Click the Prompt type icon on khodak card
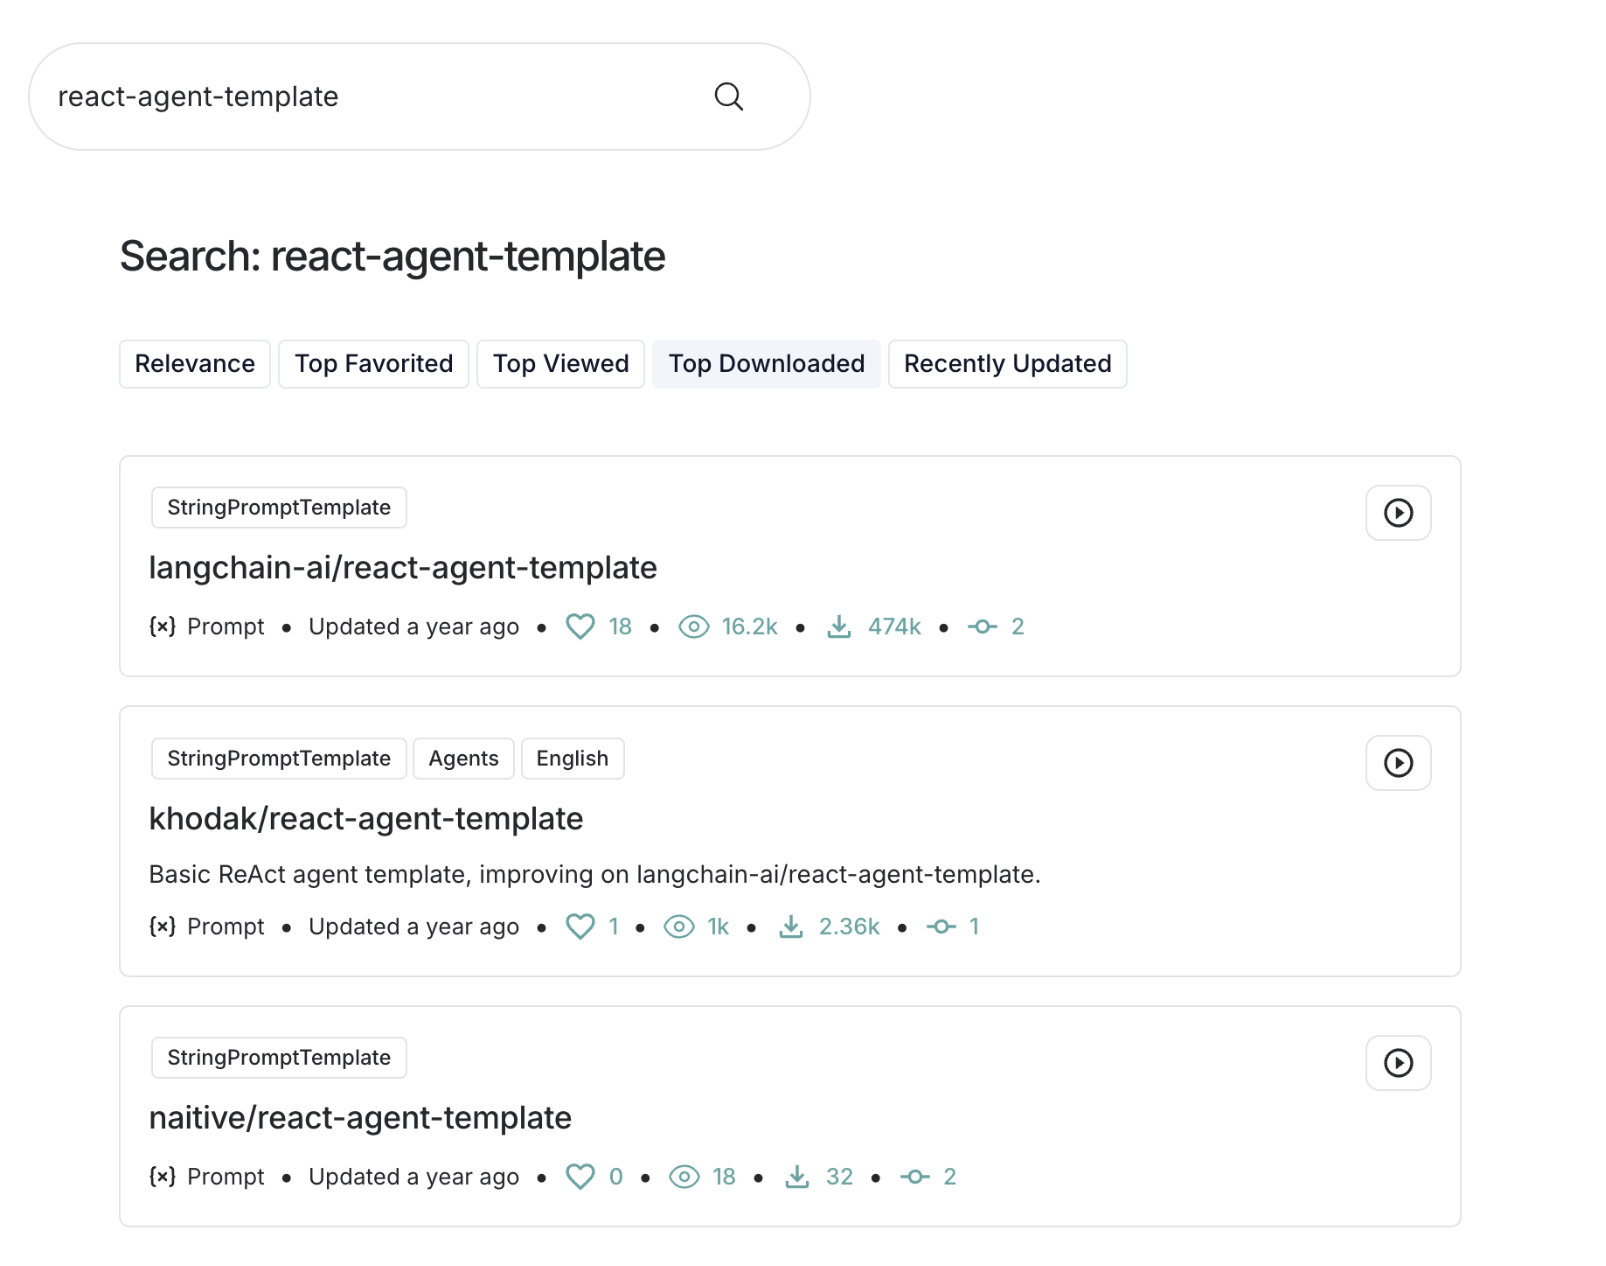The height and width of the screenshot is (1266, 1606). pos(162,927)
